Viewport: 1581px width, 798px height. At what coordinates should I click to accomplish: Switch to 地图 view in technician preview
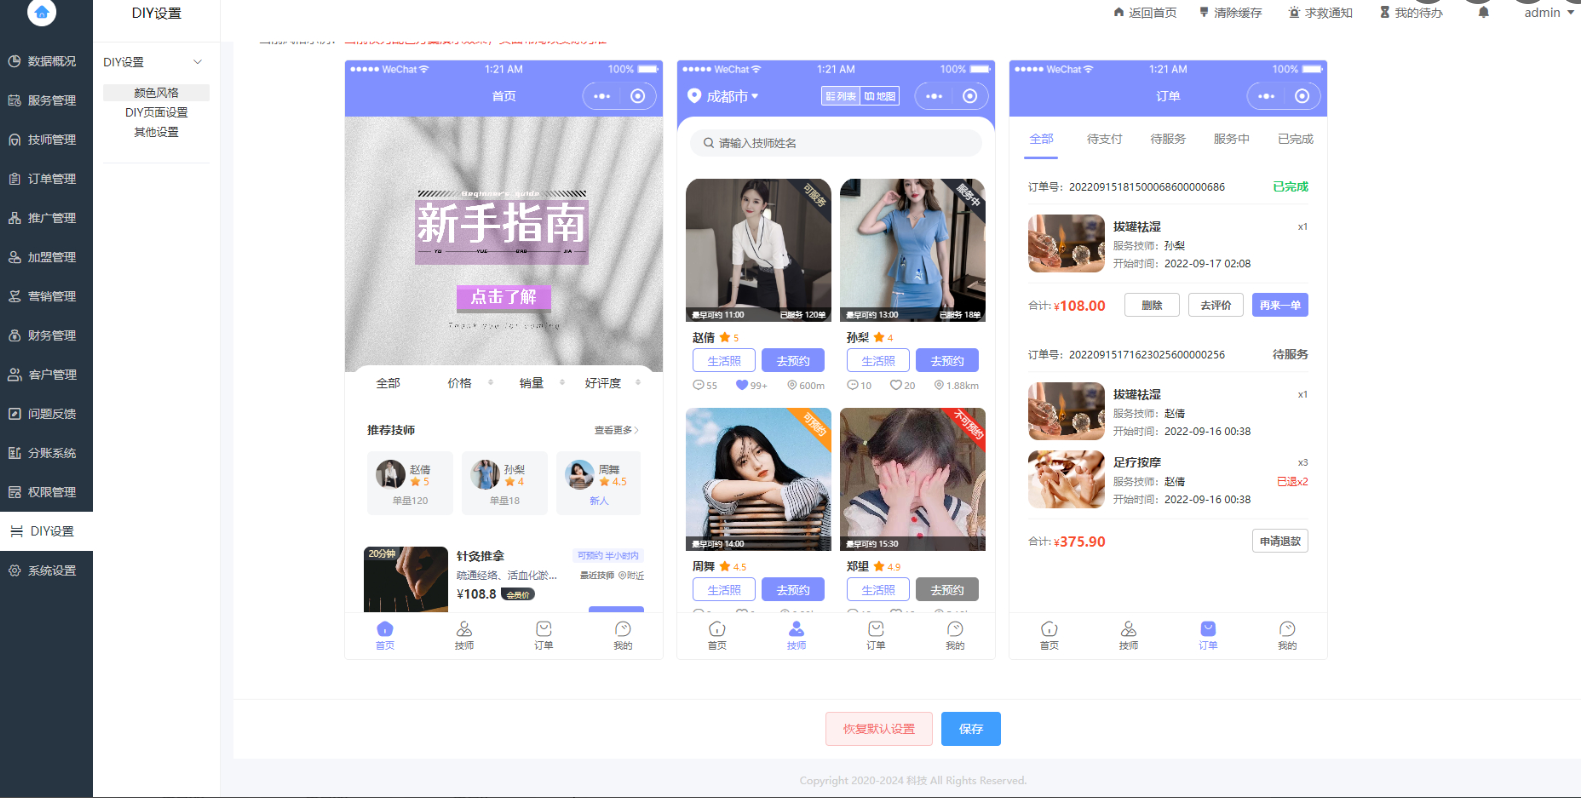pyautogui.click(x=880, y=96)
